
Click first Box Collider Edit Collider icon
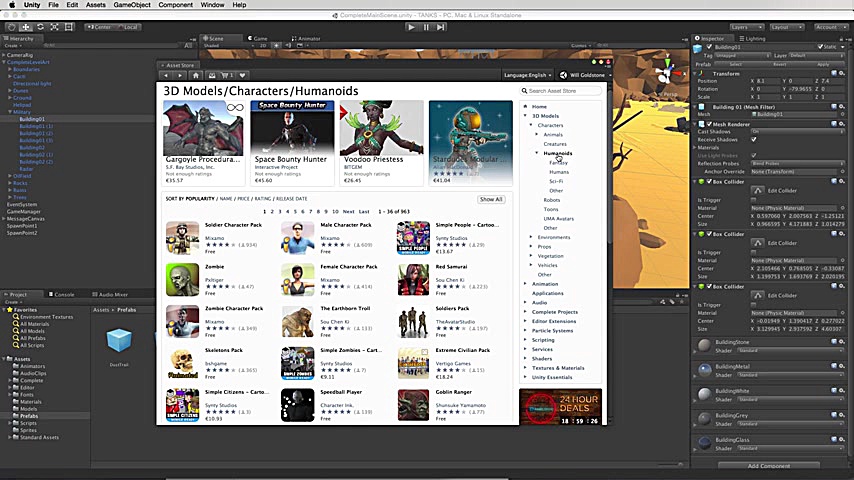[758, 190]
